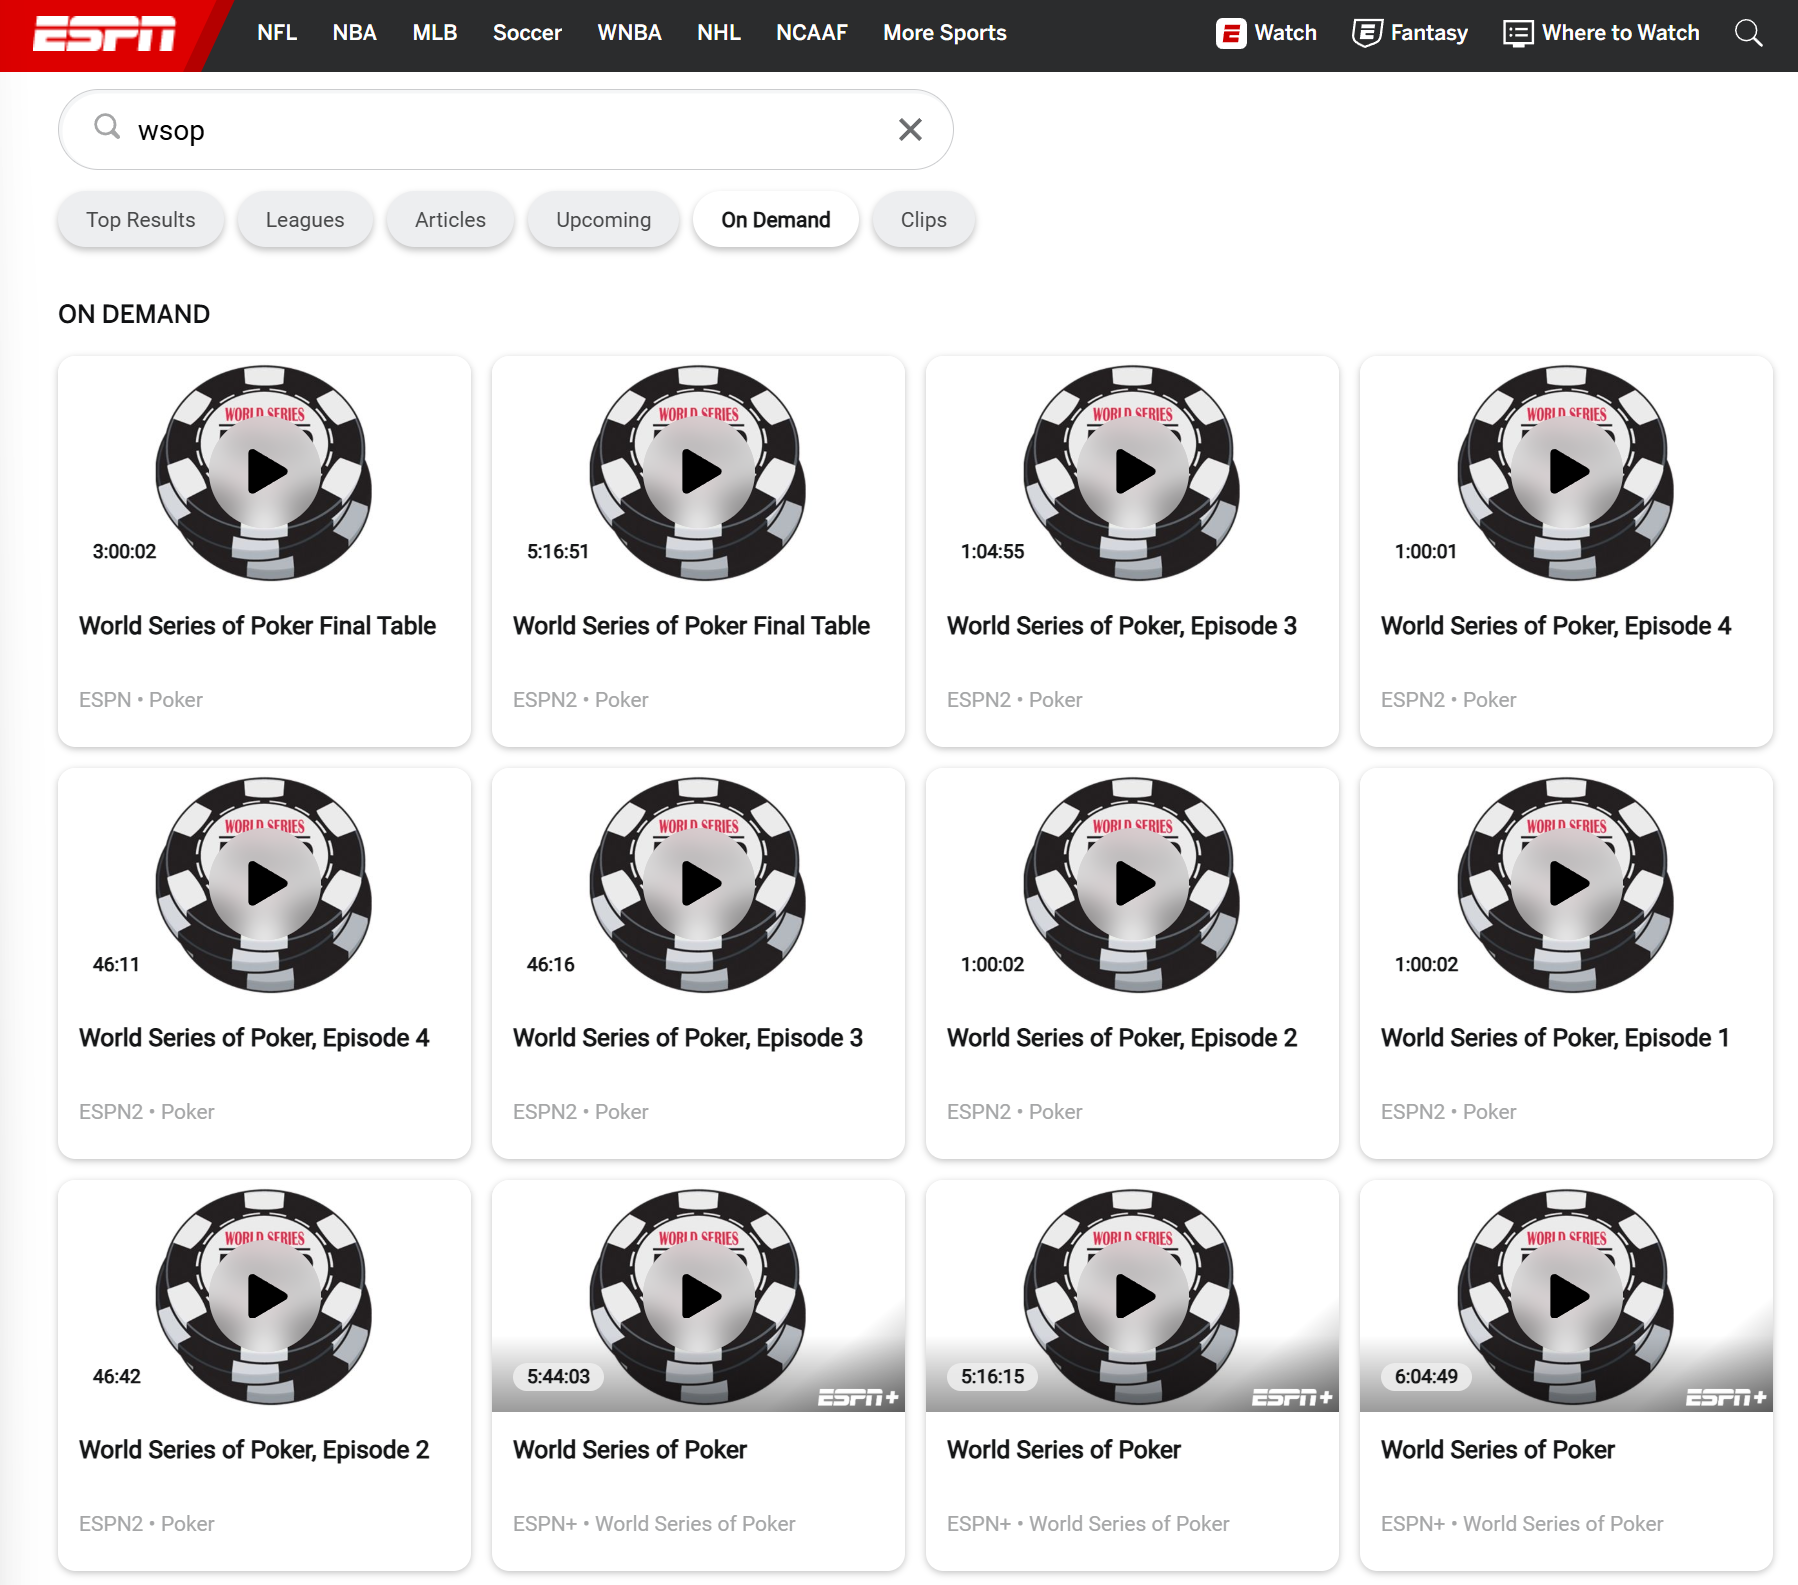
Task: Open the WNBA menu
Action: tap(630, 33)
